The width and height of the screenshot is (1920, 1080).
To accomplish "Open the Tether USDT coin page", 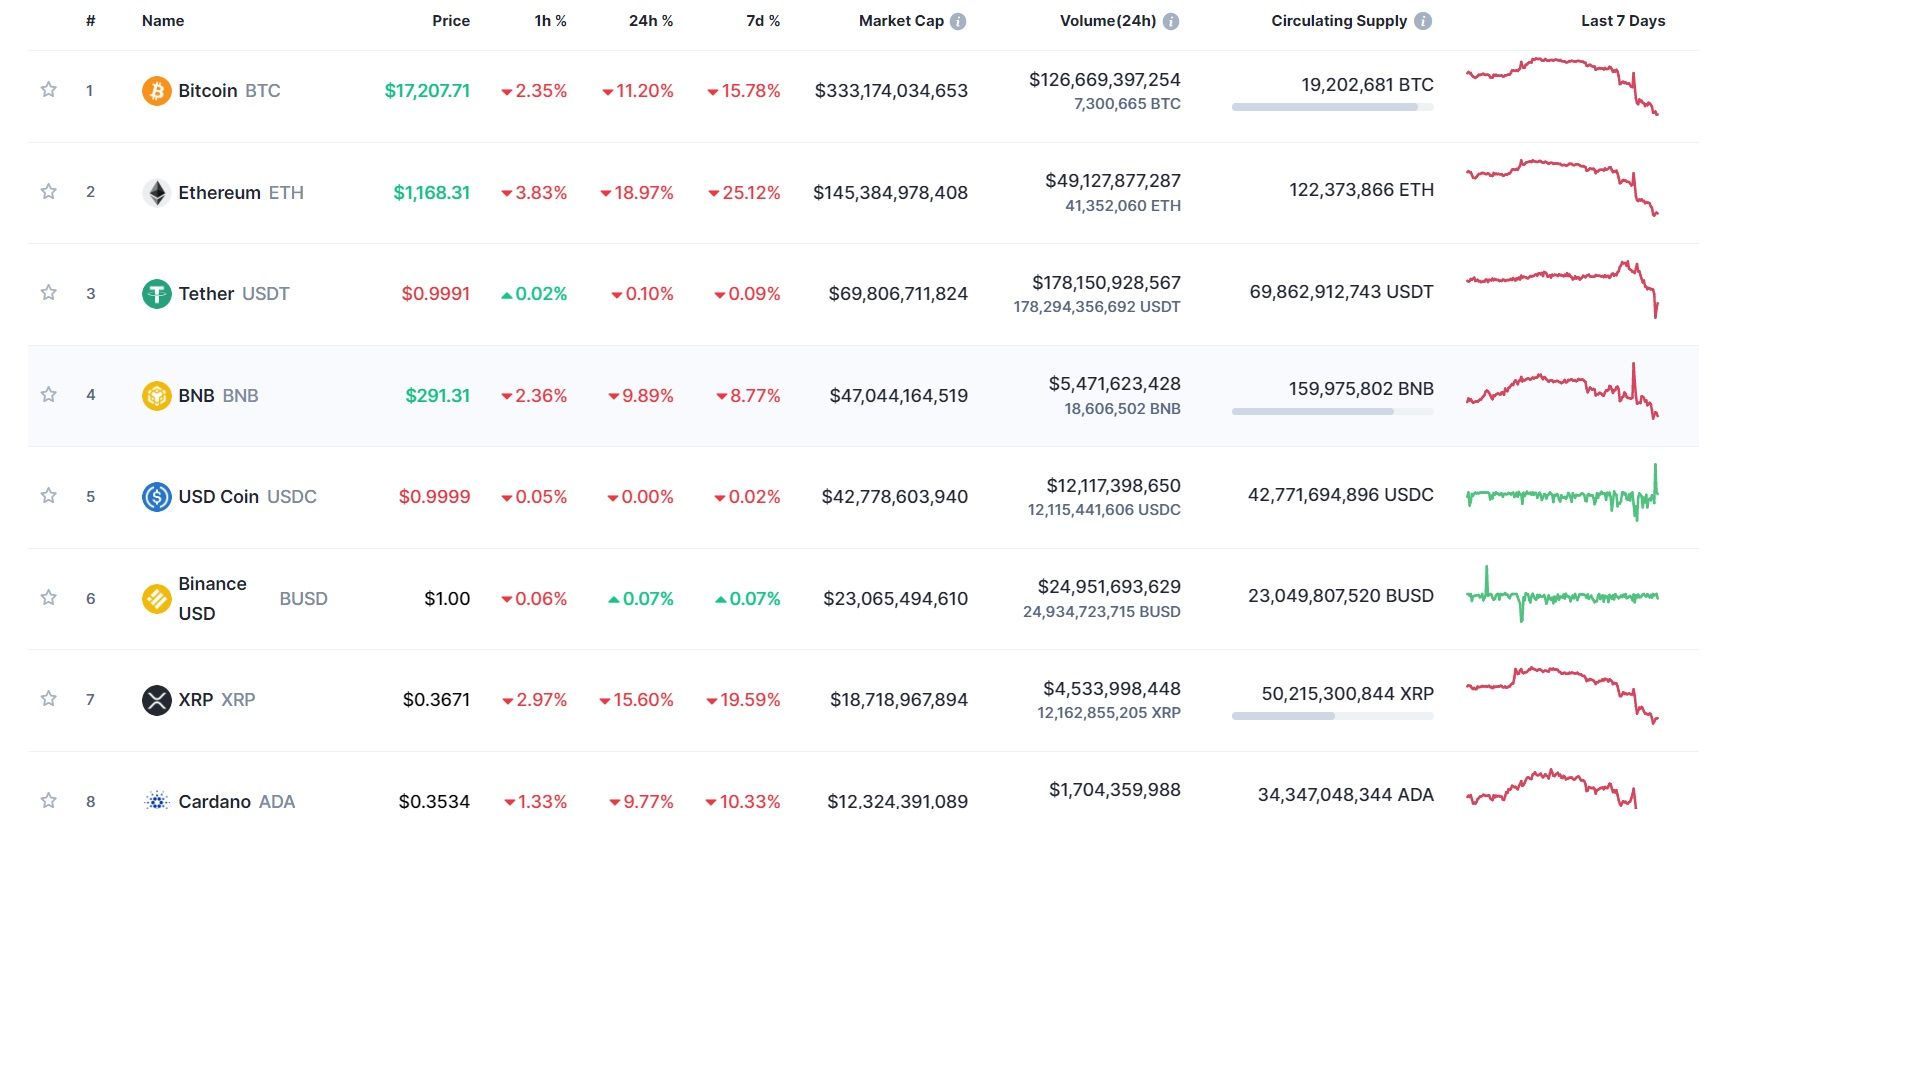I will coord(234,294).
